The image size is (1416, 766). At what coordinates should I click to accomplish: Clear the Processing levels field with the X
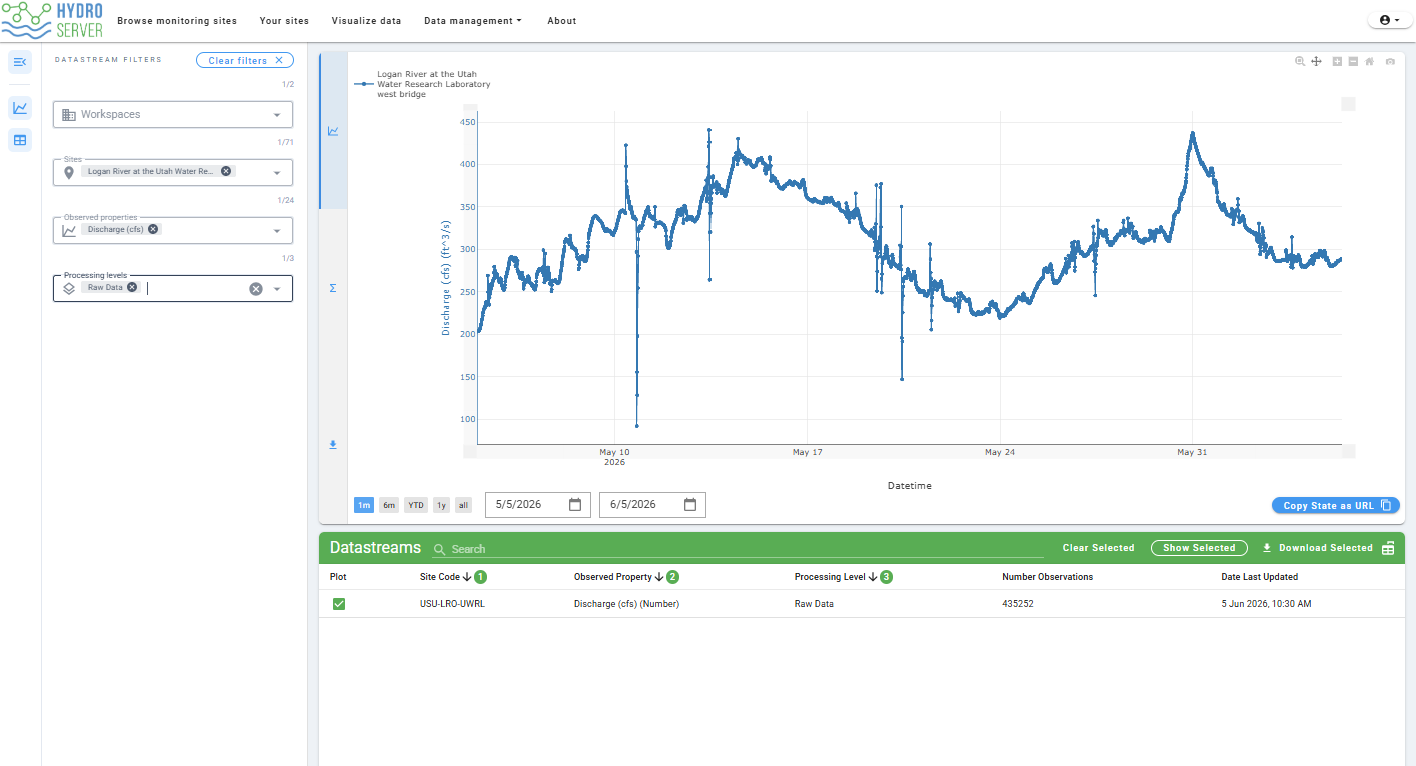255,289
